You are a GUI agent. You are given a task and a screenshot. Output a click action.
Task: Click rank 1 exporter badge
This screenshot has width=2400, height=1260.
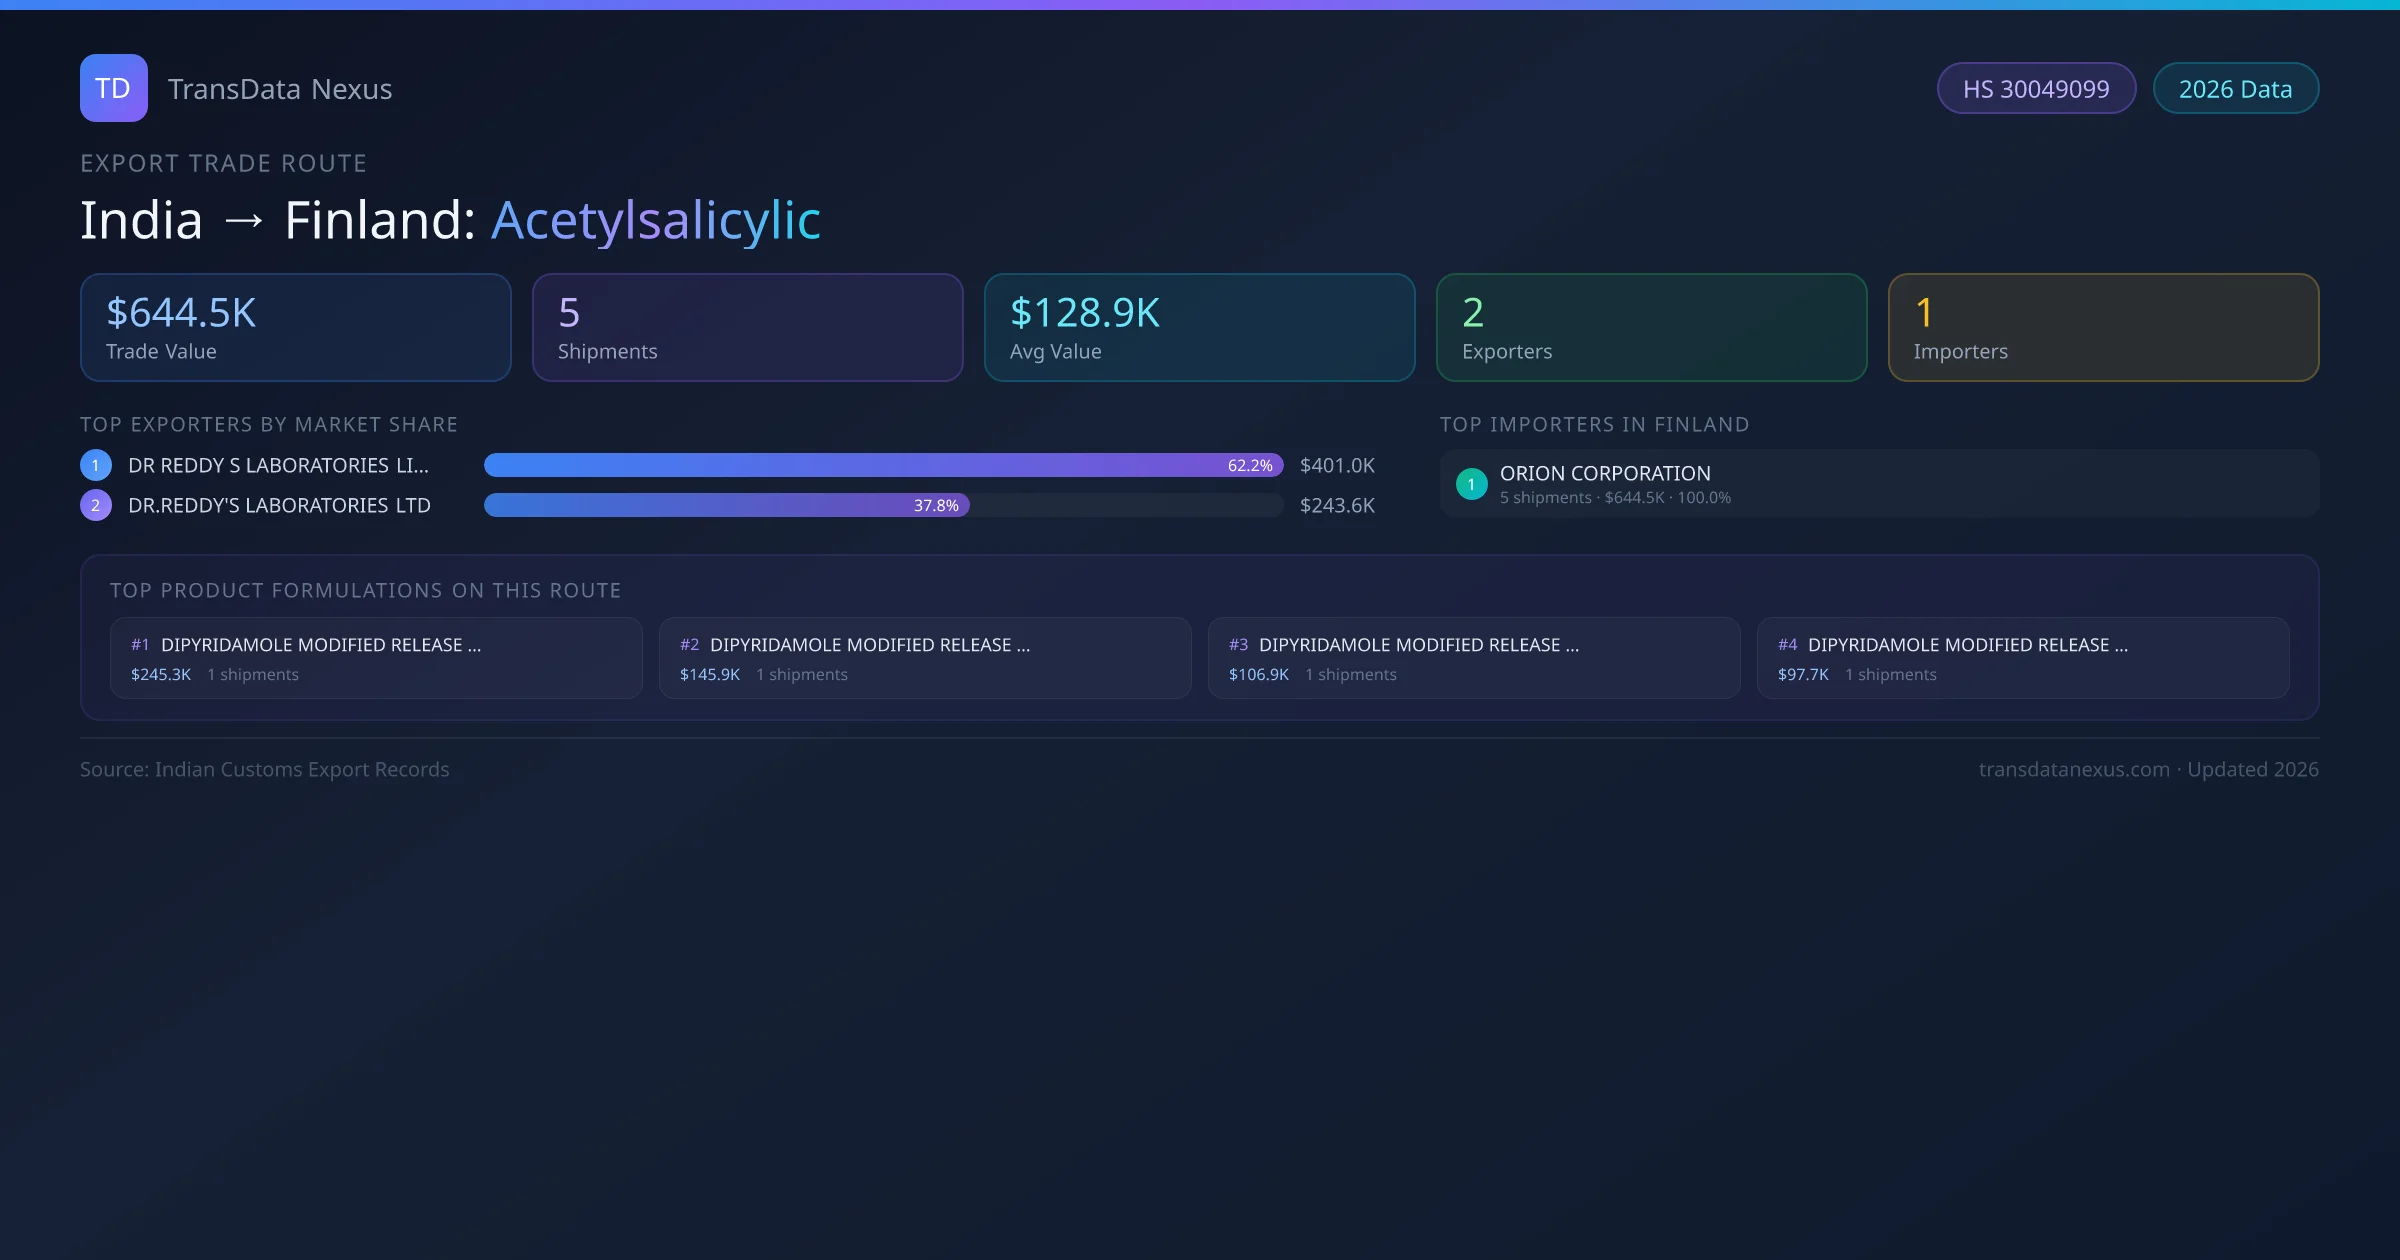click(x=96, y=465)
